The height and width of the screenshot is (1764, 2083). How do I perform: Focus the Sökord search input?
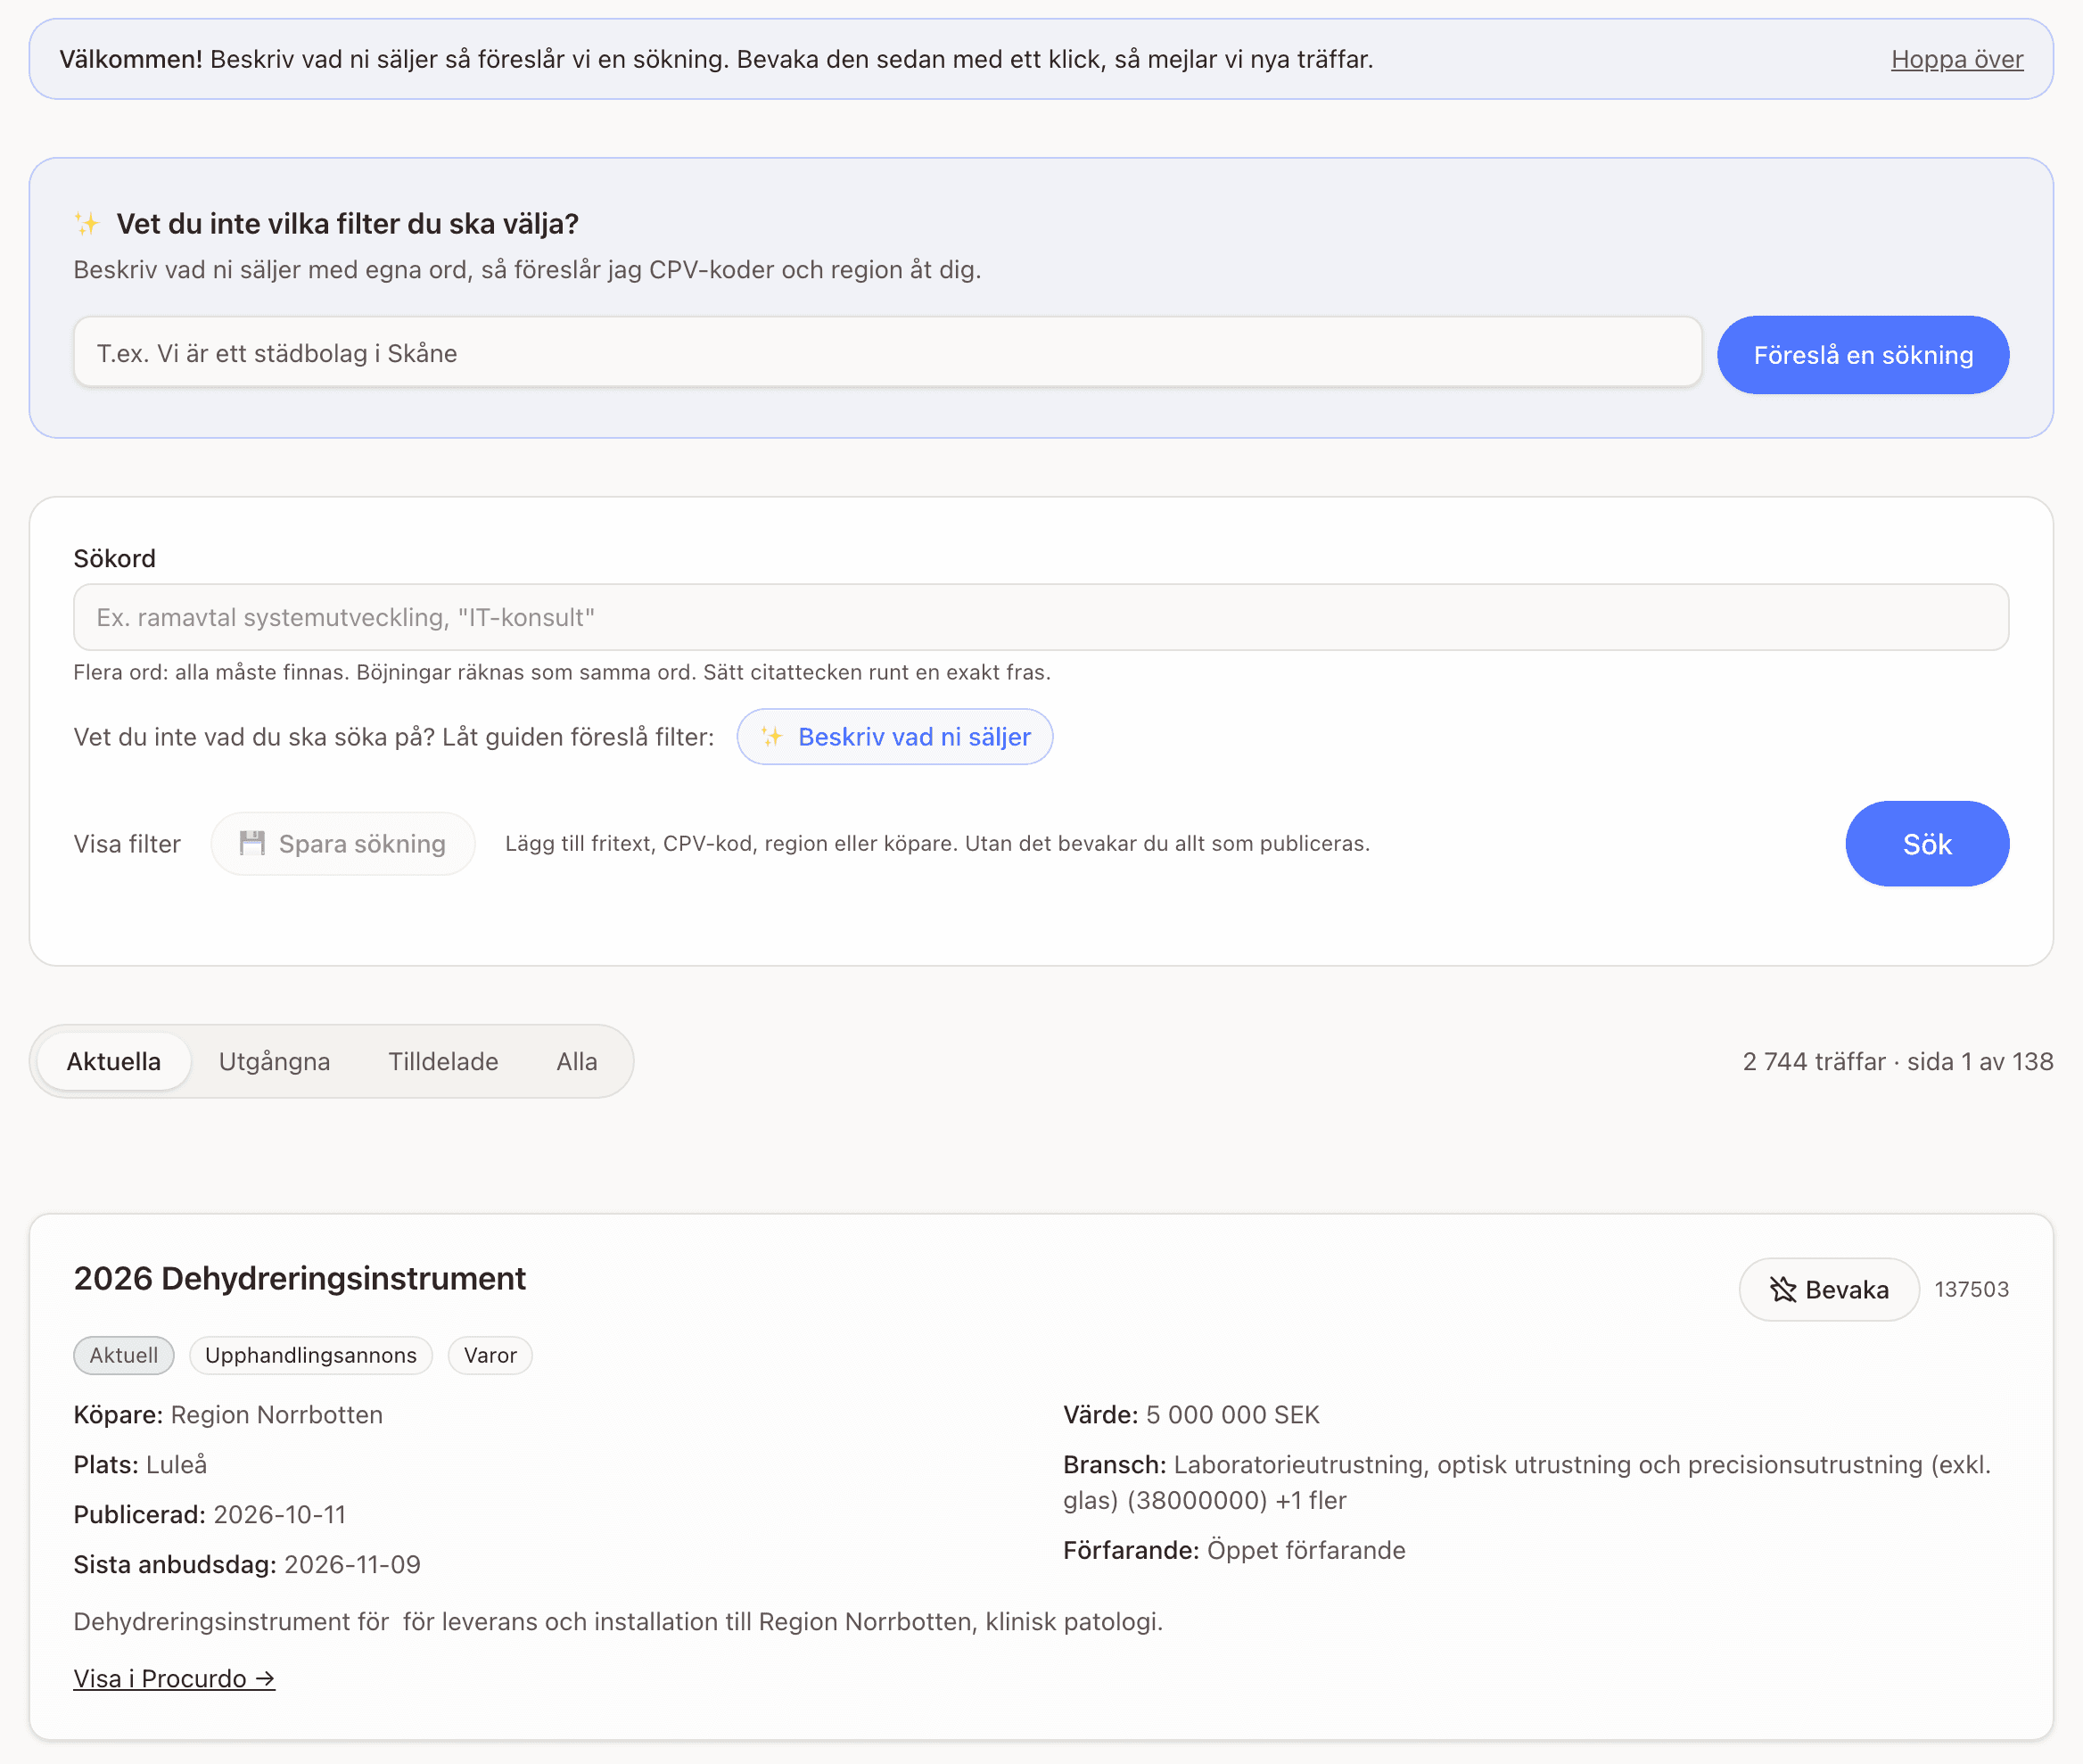coord(1041,617)
